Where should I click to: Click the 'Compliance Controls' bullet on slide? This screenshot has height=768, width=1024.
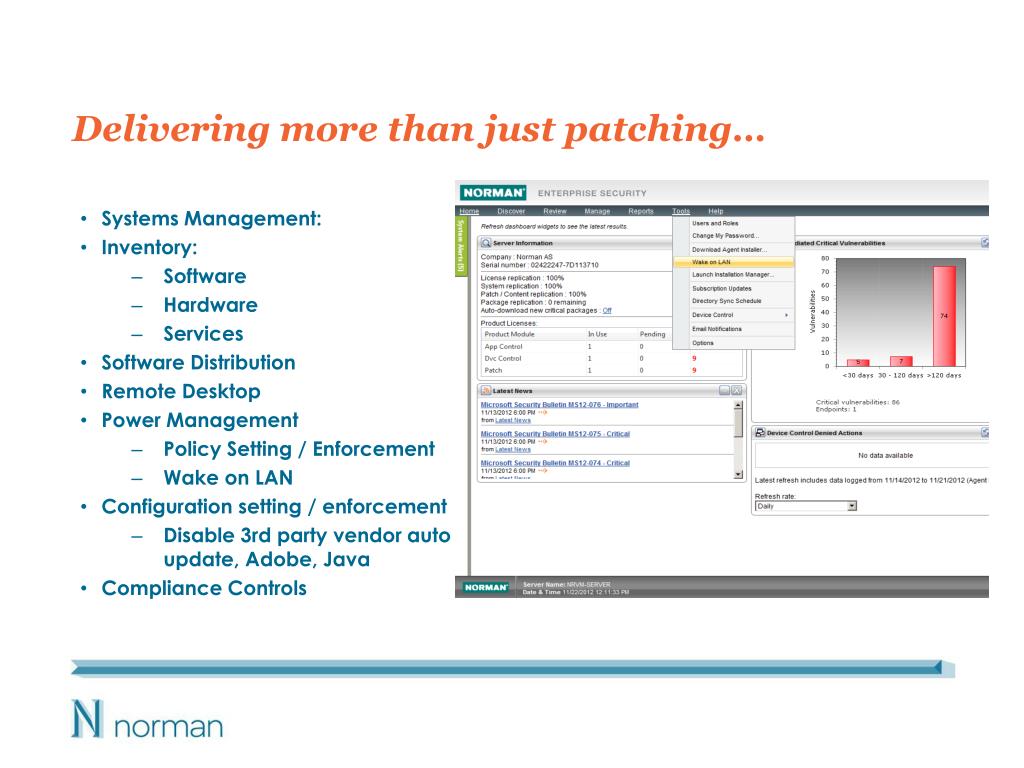click(204, 588)
